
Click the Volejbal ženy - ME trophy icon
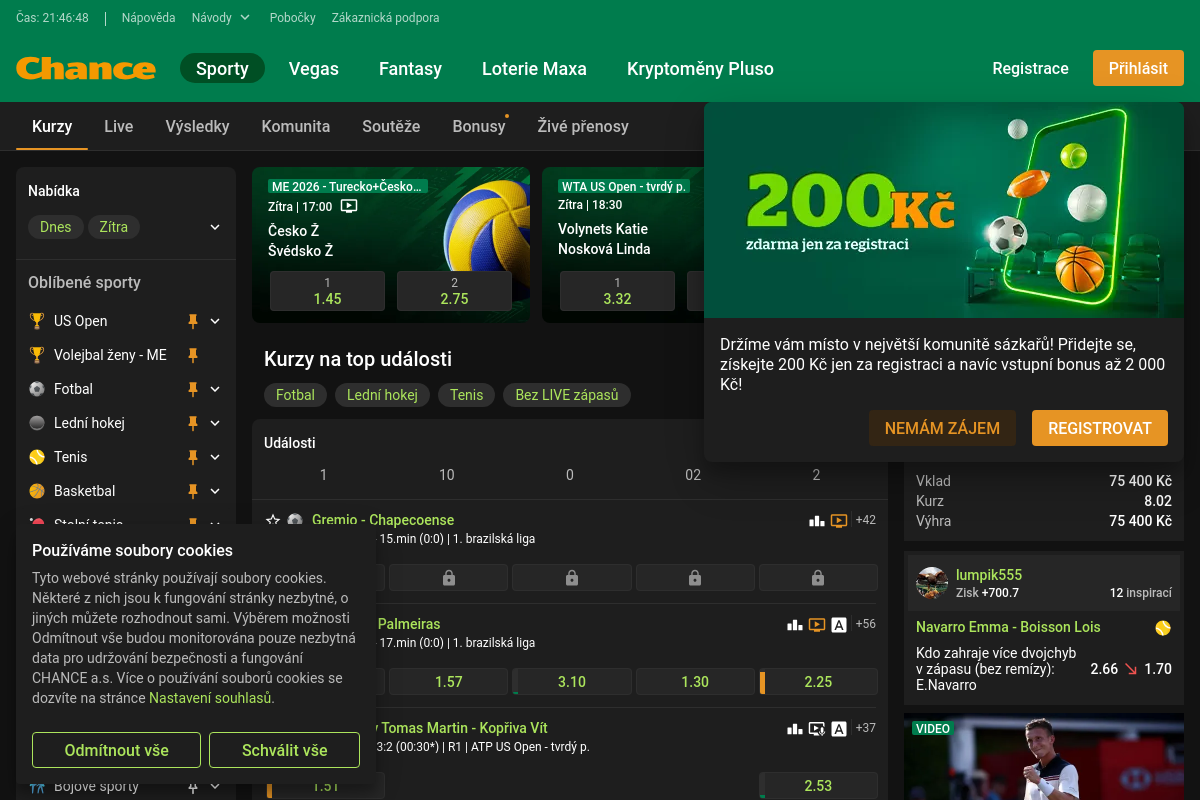(37, 355)
